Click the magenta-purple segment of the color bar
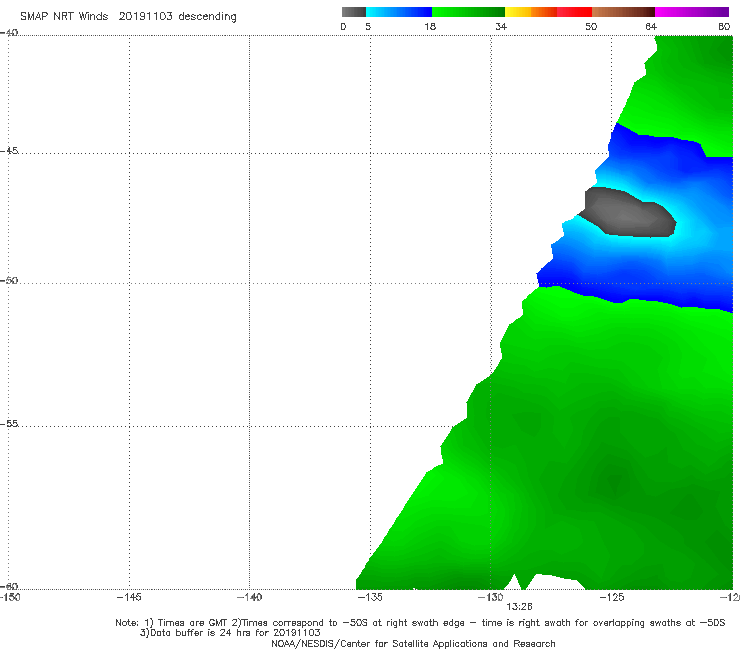 pos(692,12)
